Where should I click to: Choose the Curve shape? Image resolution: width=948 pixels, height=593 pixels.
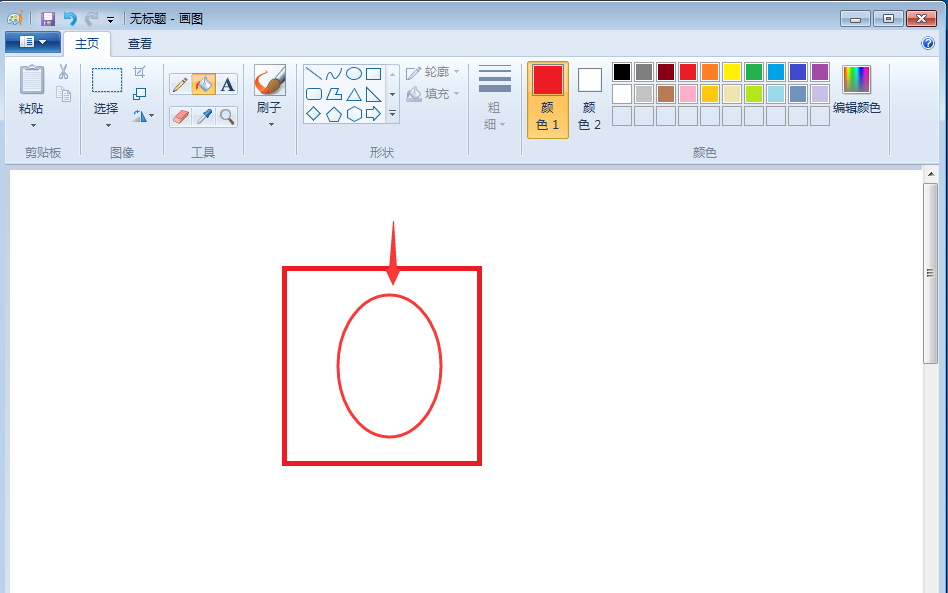tap(334, 74)
